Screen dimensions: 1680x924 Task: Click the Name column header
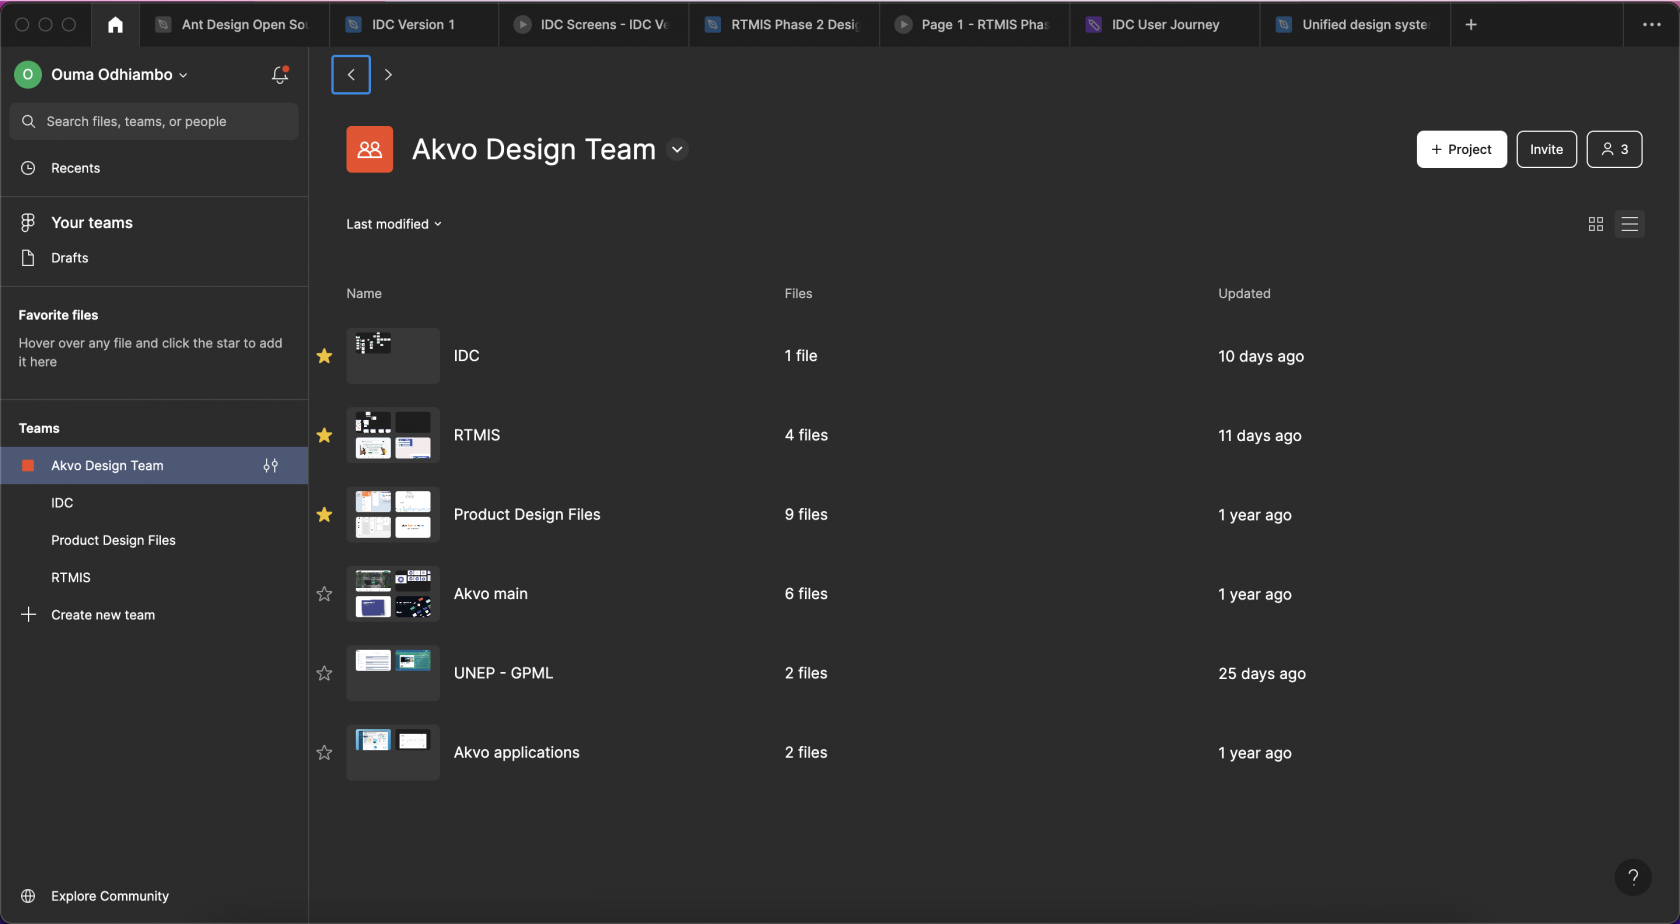point(364,293)
